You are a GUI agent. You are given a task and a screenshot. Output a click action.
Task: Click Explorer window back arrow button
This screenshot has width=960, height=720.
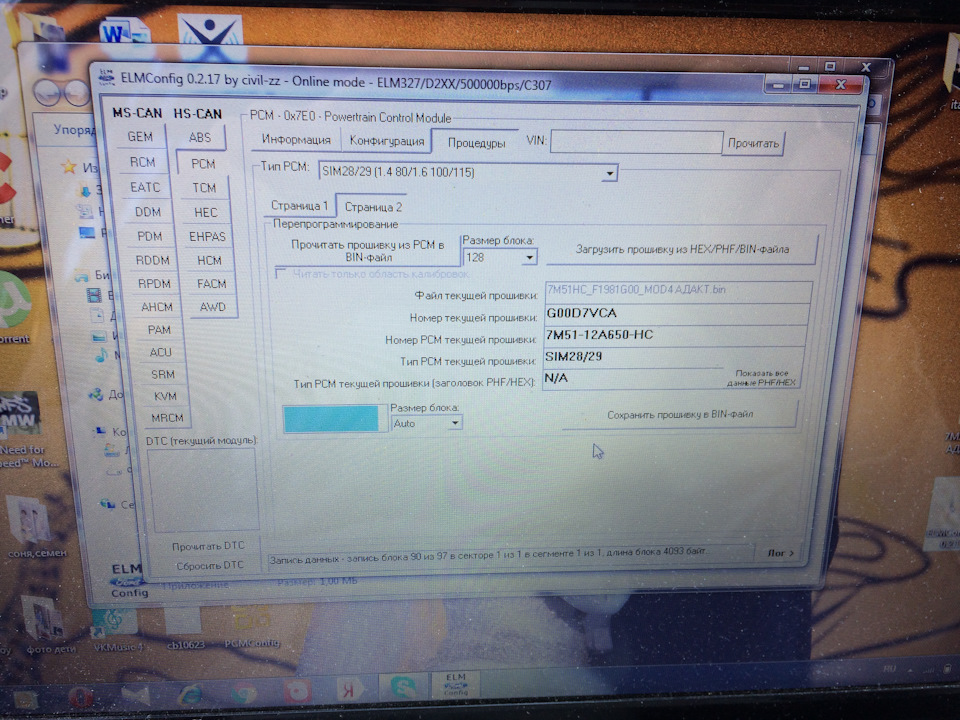click(48, 93)
